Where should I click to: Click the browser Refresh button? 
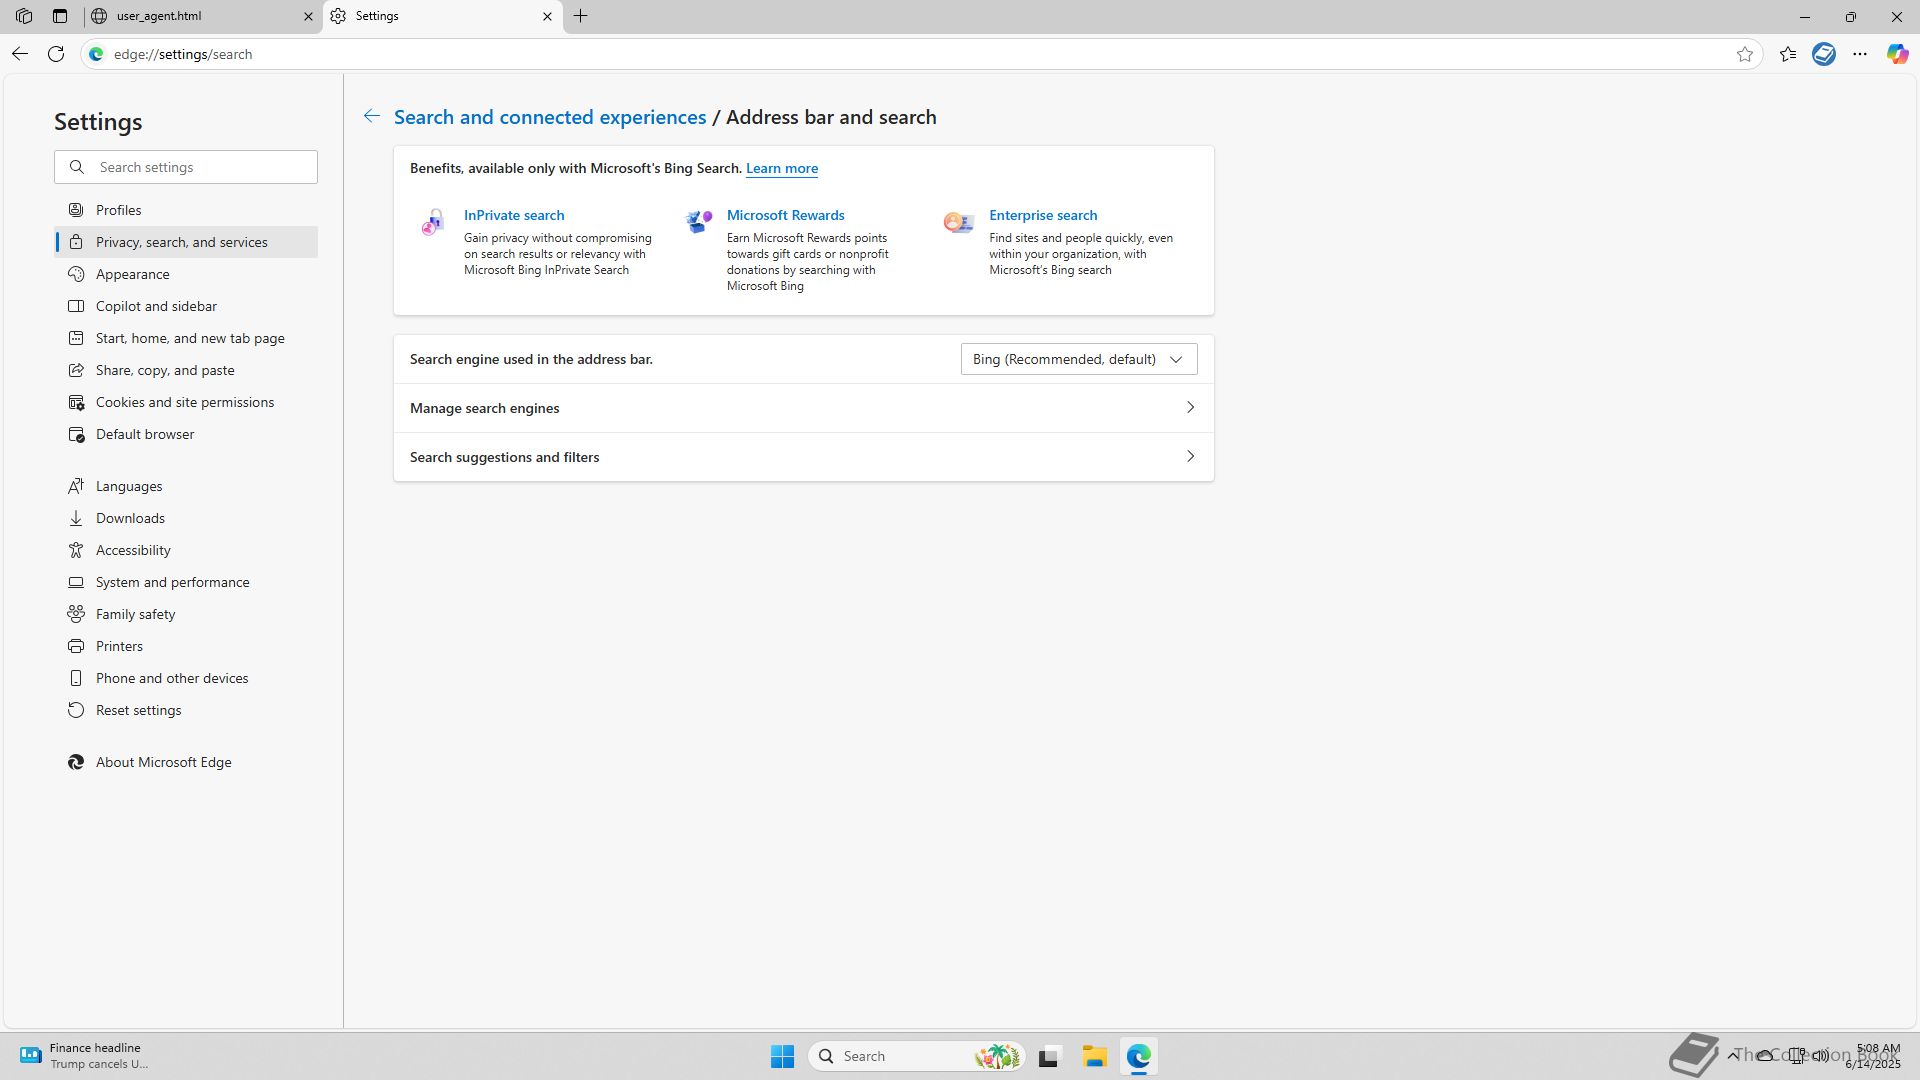pos(56,54)
